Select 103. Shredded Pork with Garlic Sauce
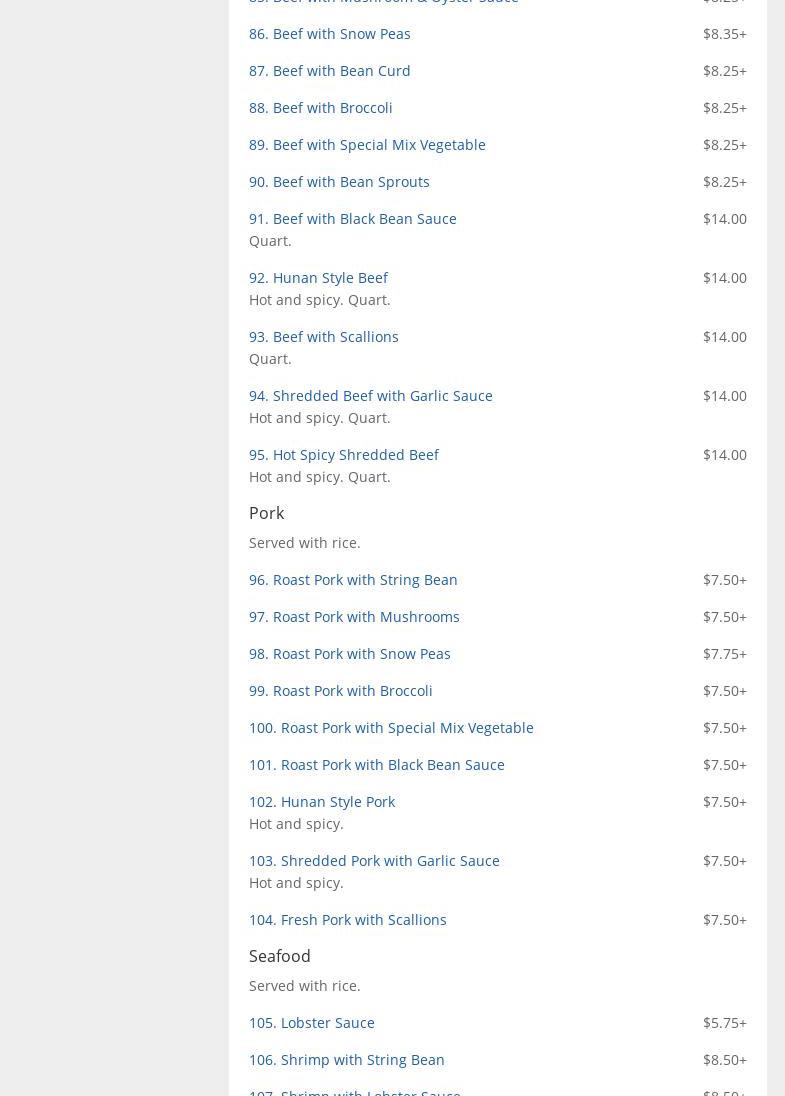The width and height of the screenshot is (785, 1096). tap(374, 861)
